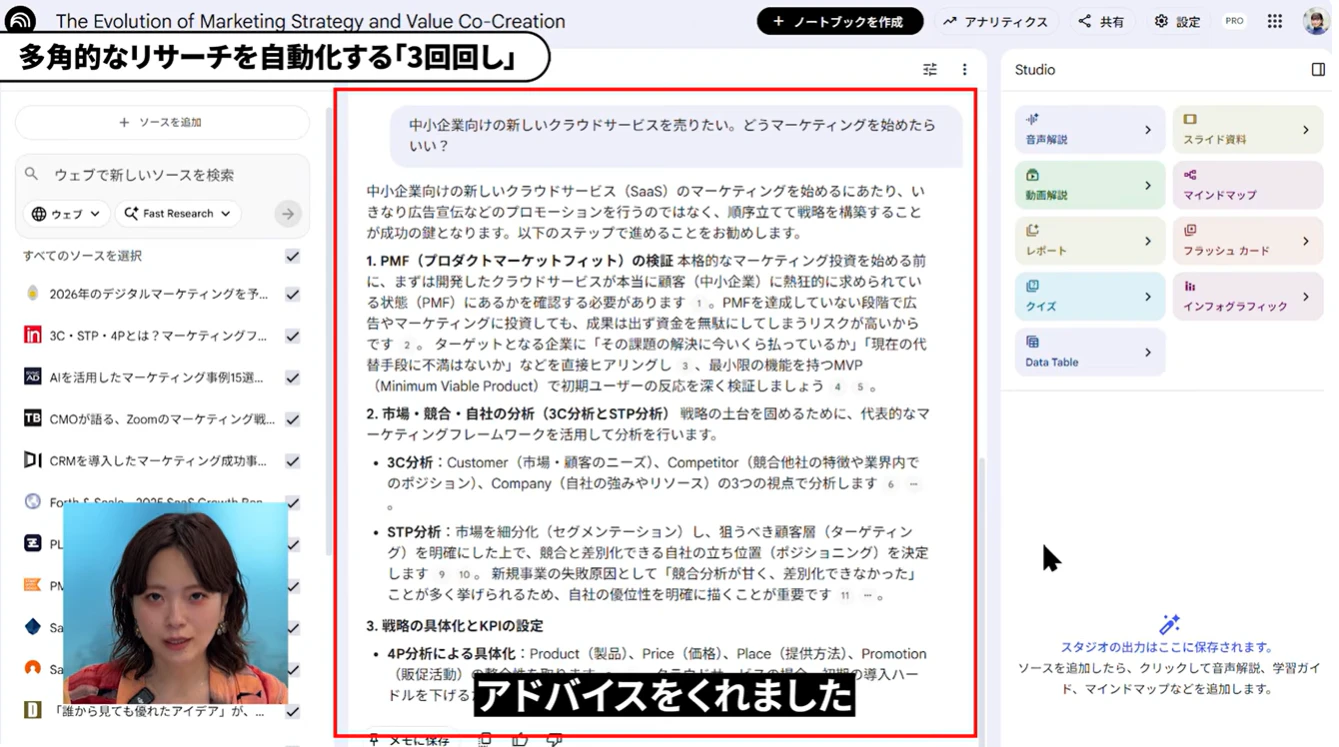Image resolution: width=1339 pixels, height=747 pixels.
Task: Click the インフォグラフィック chart icon
Action: [1190, 286]
